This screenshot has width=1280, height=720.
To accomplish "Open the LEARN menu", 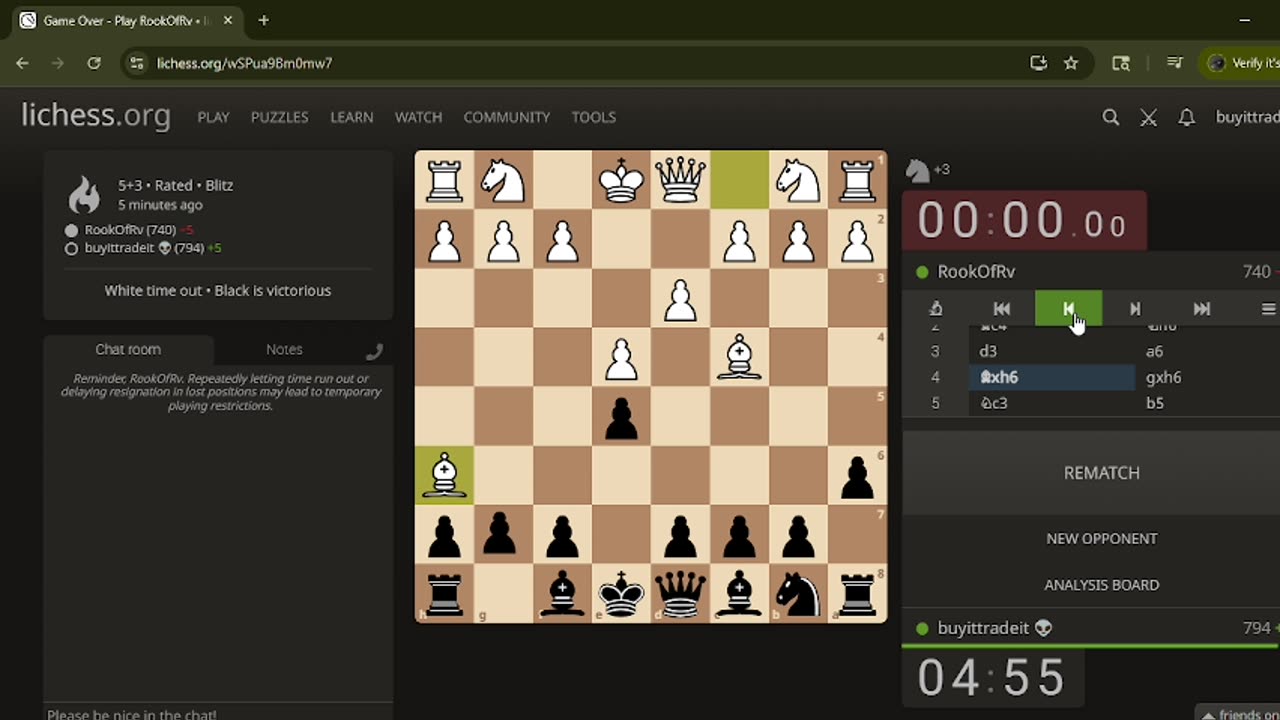I will [x=352, y=117].
